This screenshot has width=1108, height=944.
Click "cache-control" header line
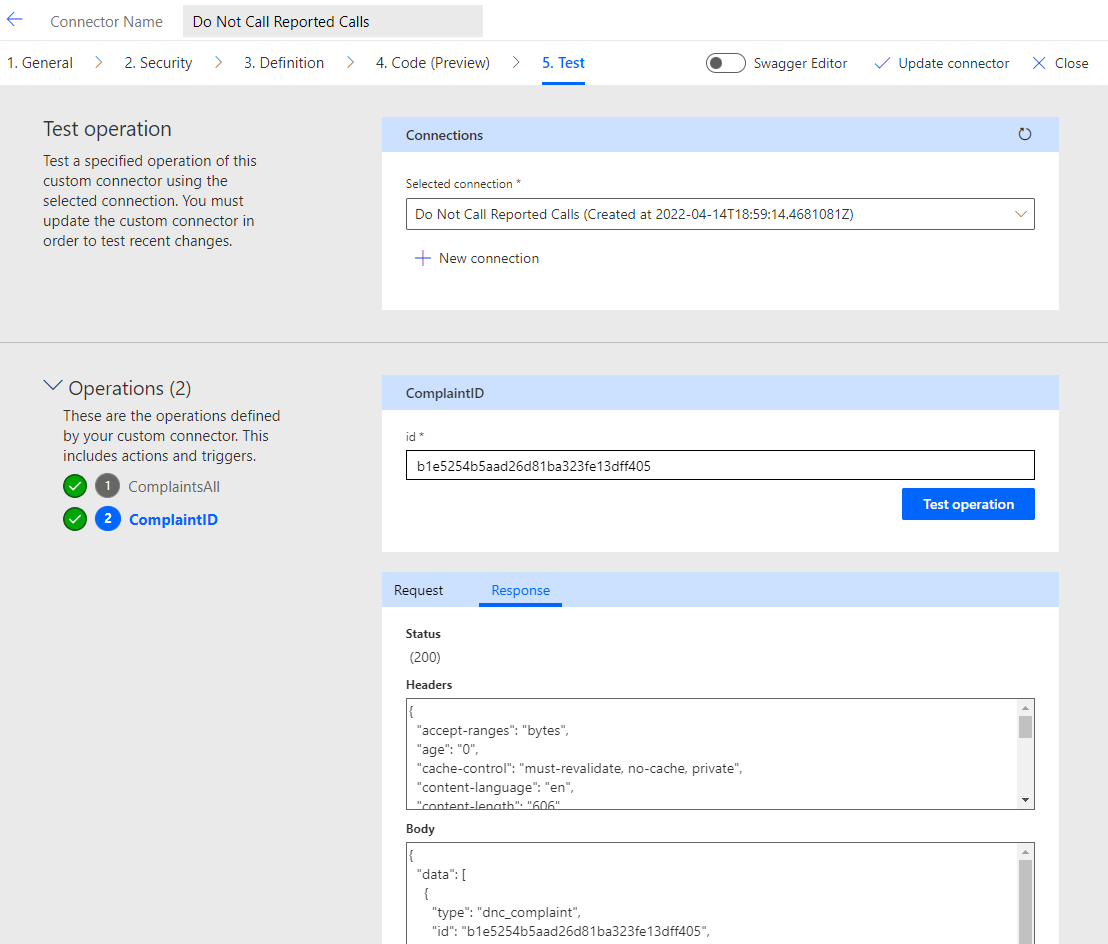point(579,768)
